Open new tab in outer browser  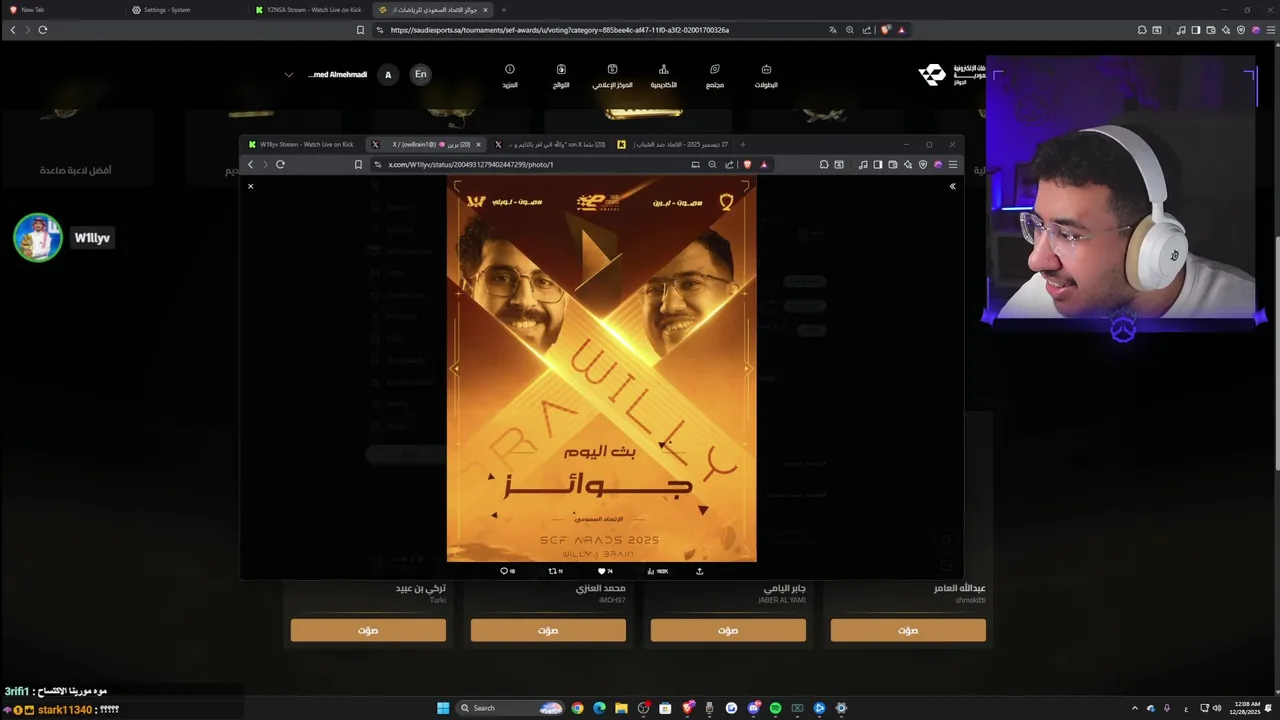tap(504, 10)
